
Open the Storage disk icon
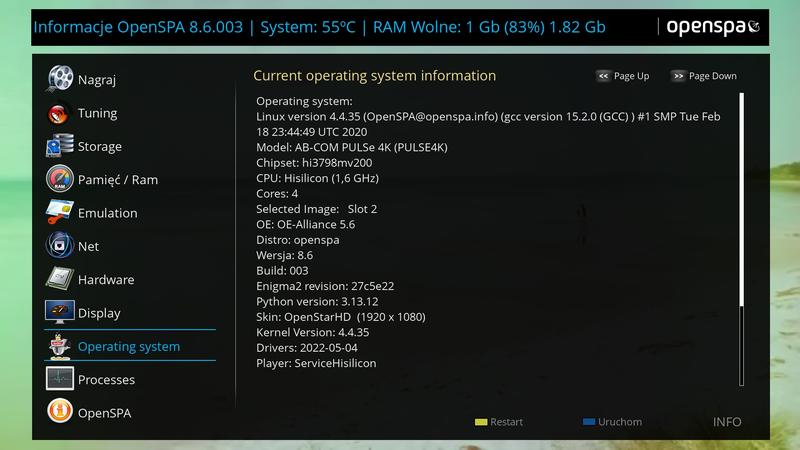point(60,146)
